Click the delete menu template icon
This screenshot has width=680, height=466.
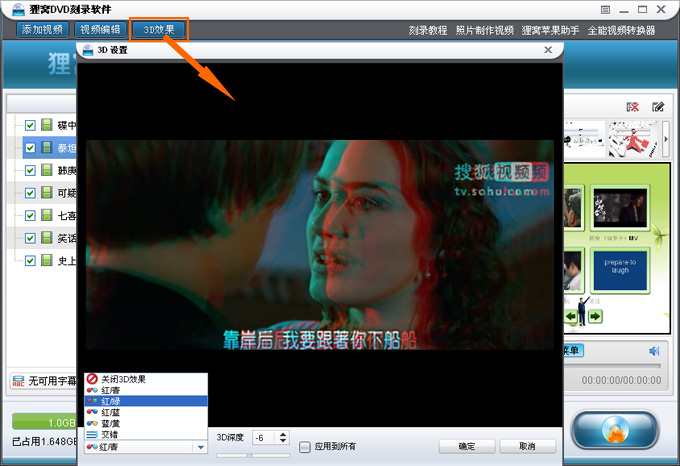(632, 107)
